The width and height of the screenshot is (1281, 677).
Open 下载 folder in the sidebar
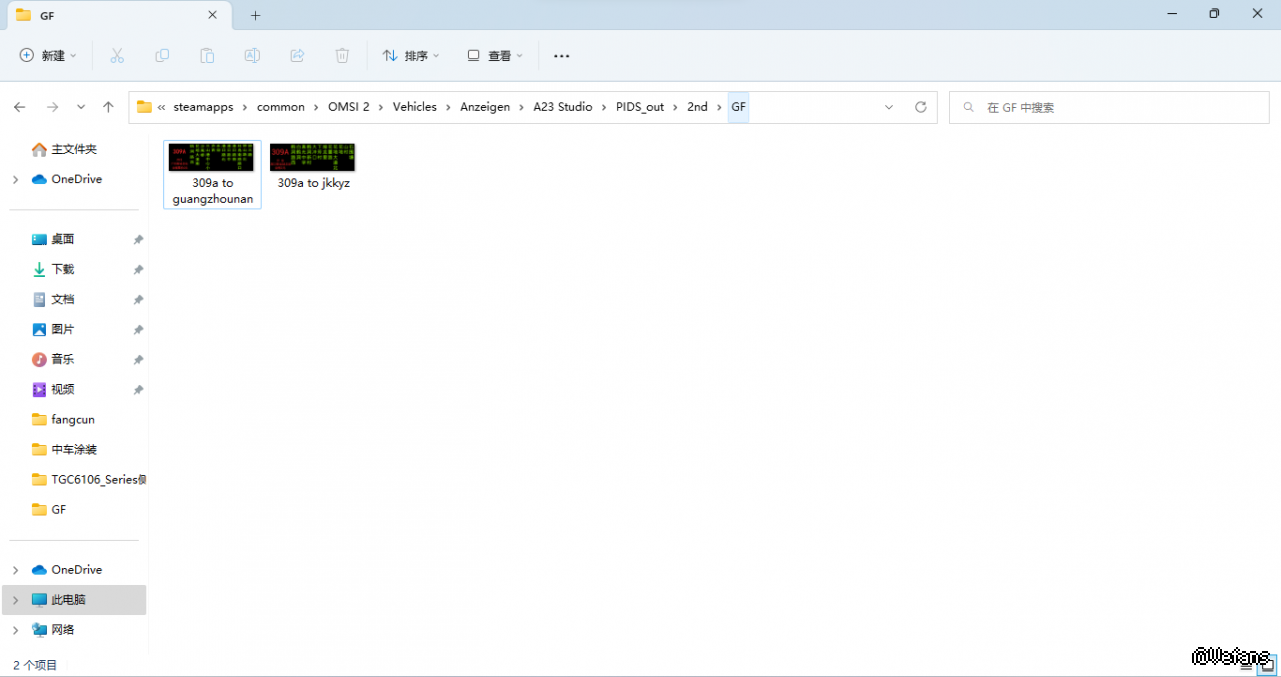pos(62,269)
